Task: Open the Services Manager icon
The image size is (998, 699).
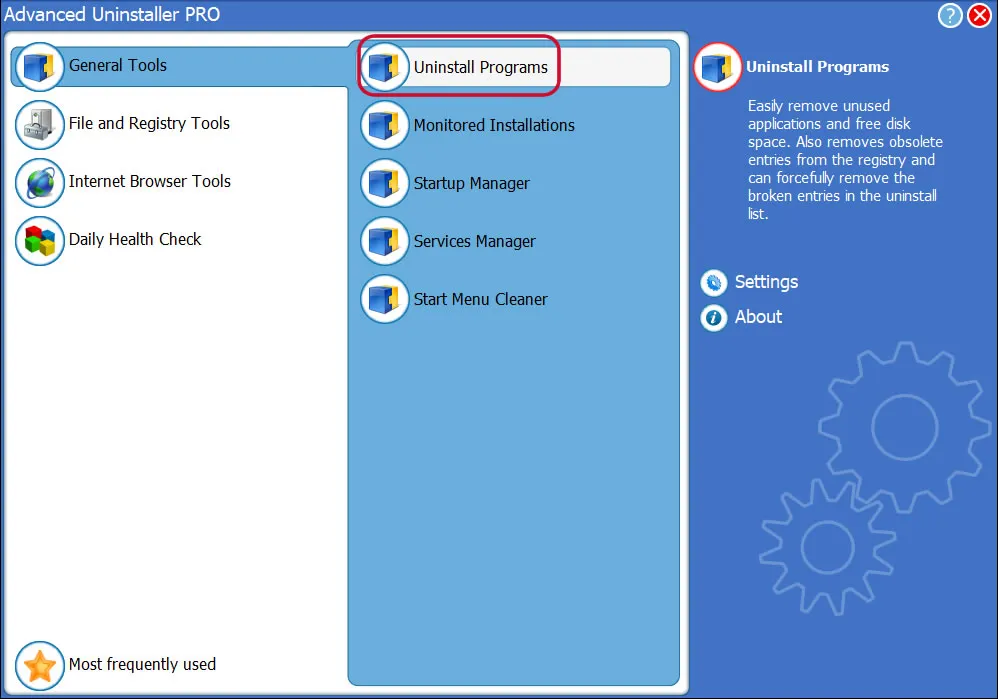Action: click(384, 241)
